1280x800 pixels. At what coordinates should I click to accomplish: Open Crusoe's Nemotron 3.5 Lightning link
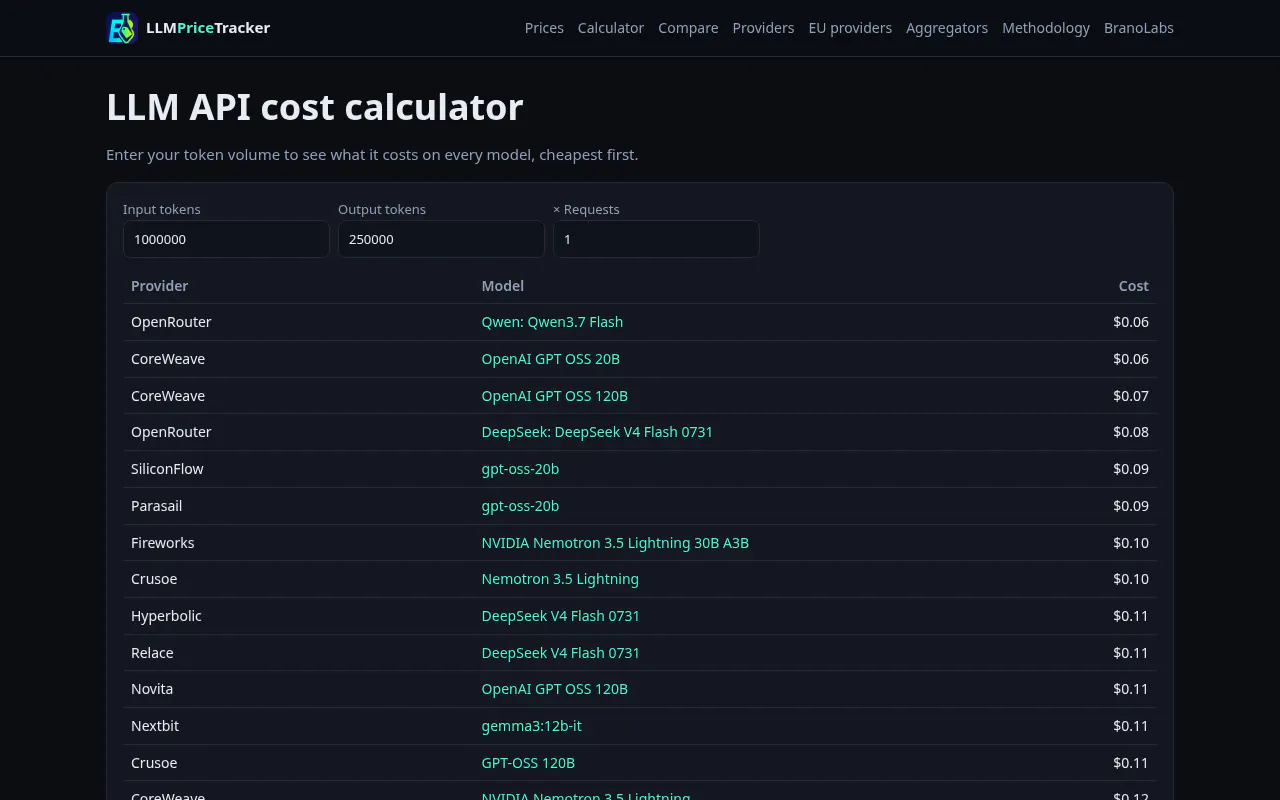(x=560, y=579)
